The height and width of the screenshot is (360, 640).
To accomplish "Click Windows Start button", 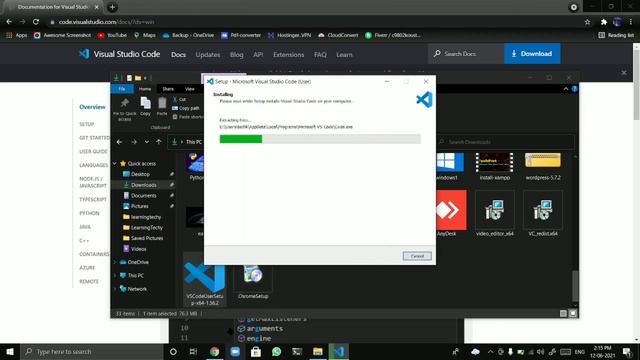I will click(x=10, y=351).
